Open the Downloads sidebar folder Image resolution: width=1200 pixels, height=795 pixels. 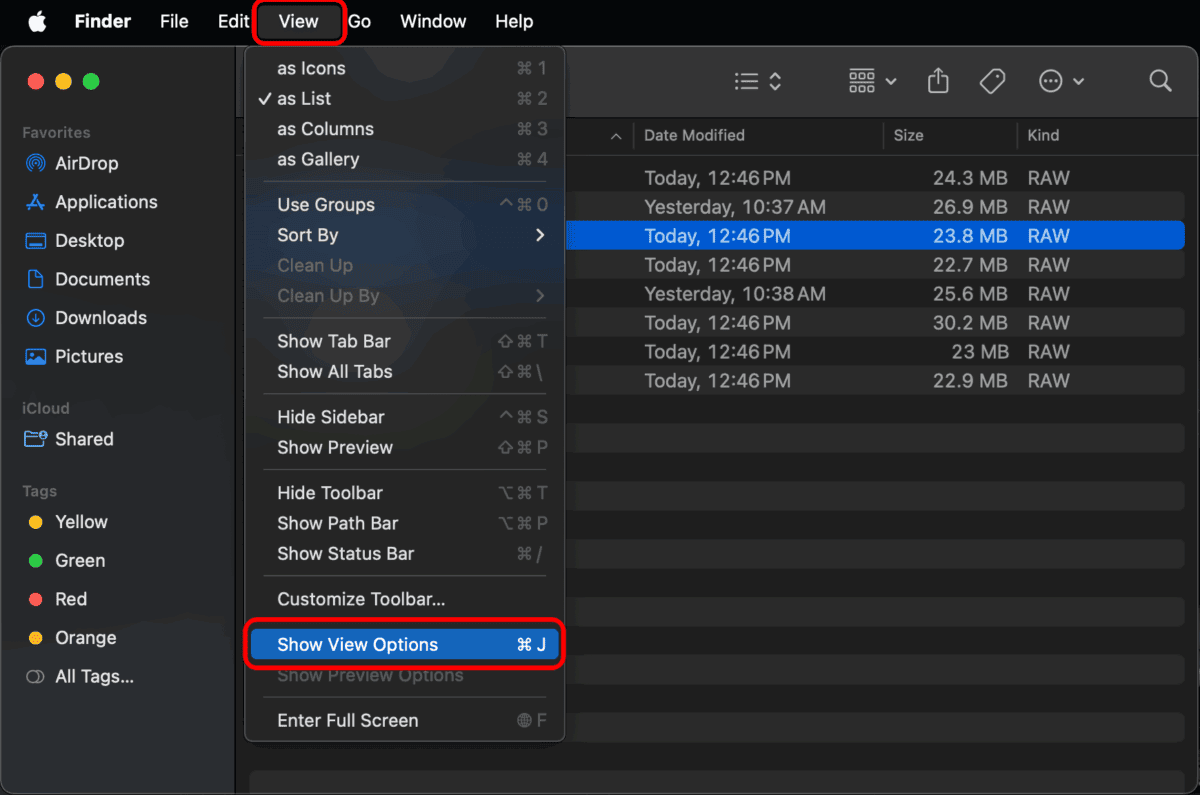[x=100, y=318]
